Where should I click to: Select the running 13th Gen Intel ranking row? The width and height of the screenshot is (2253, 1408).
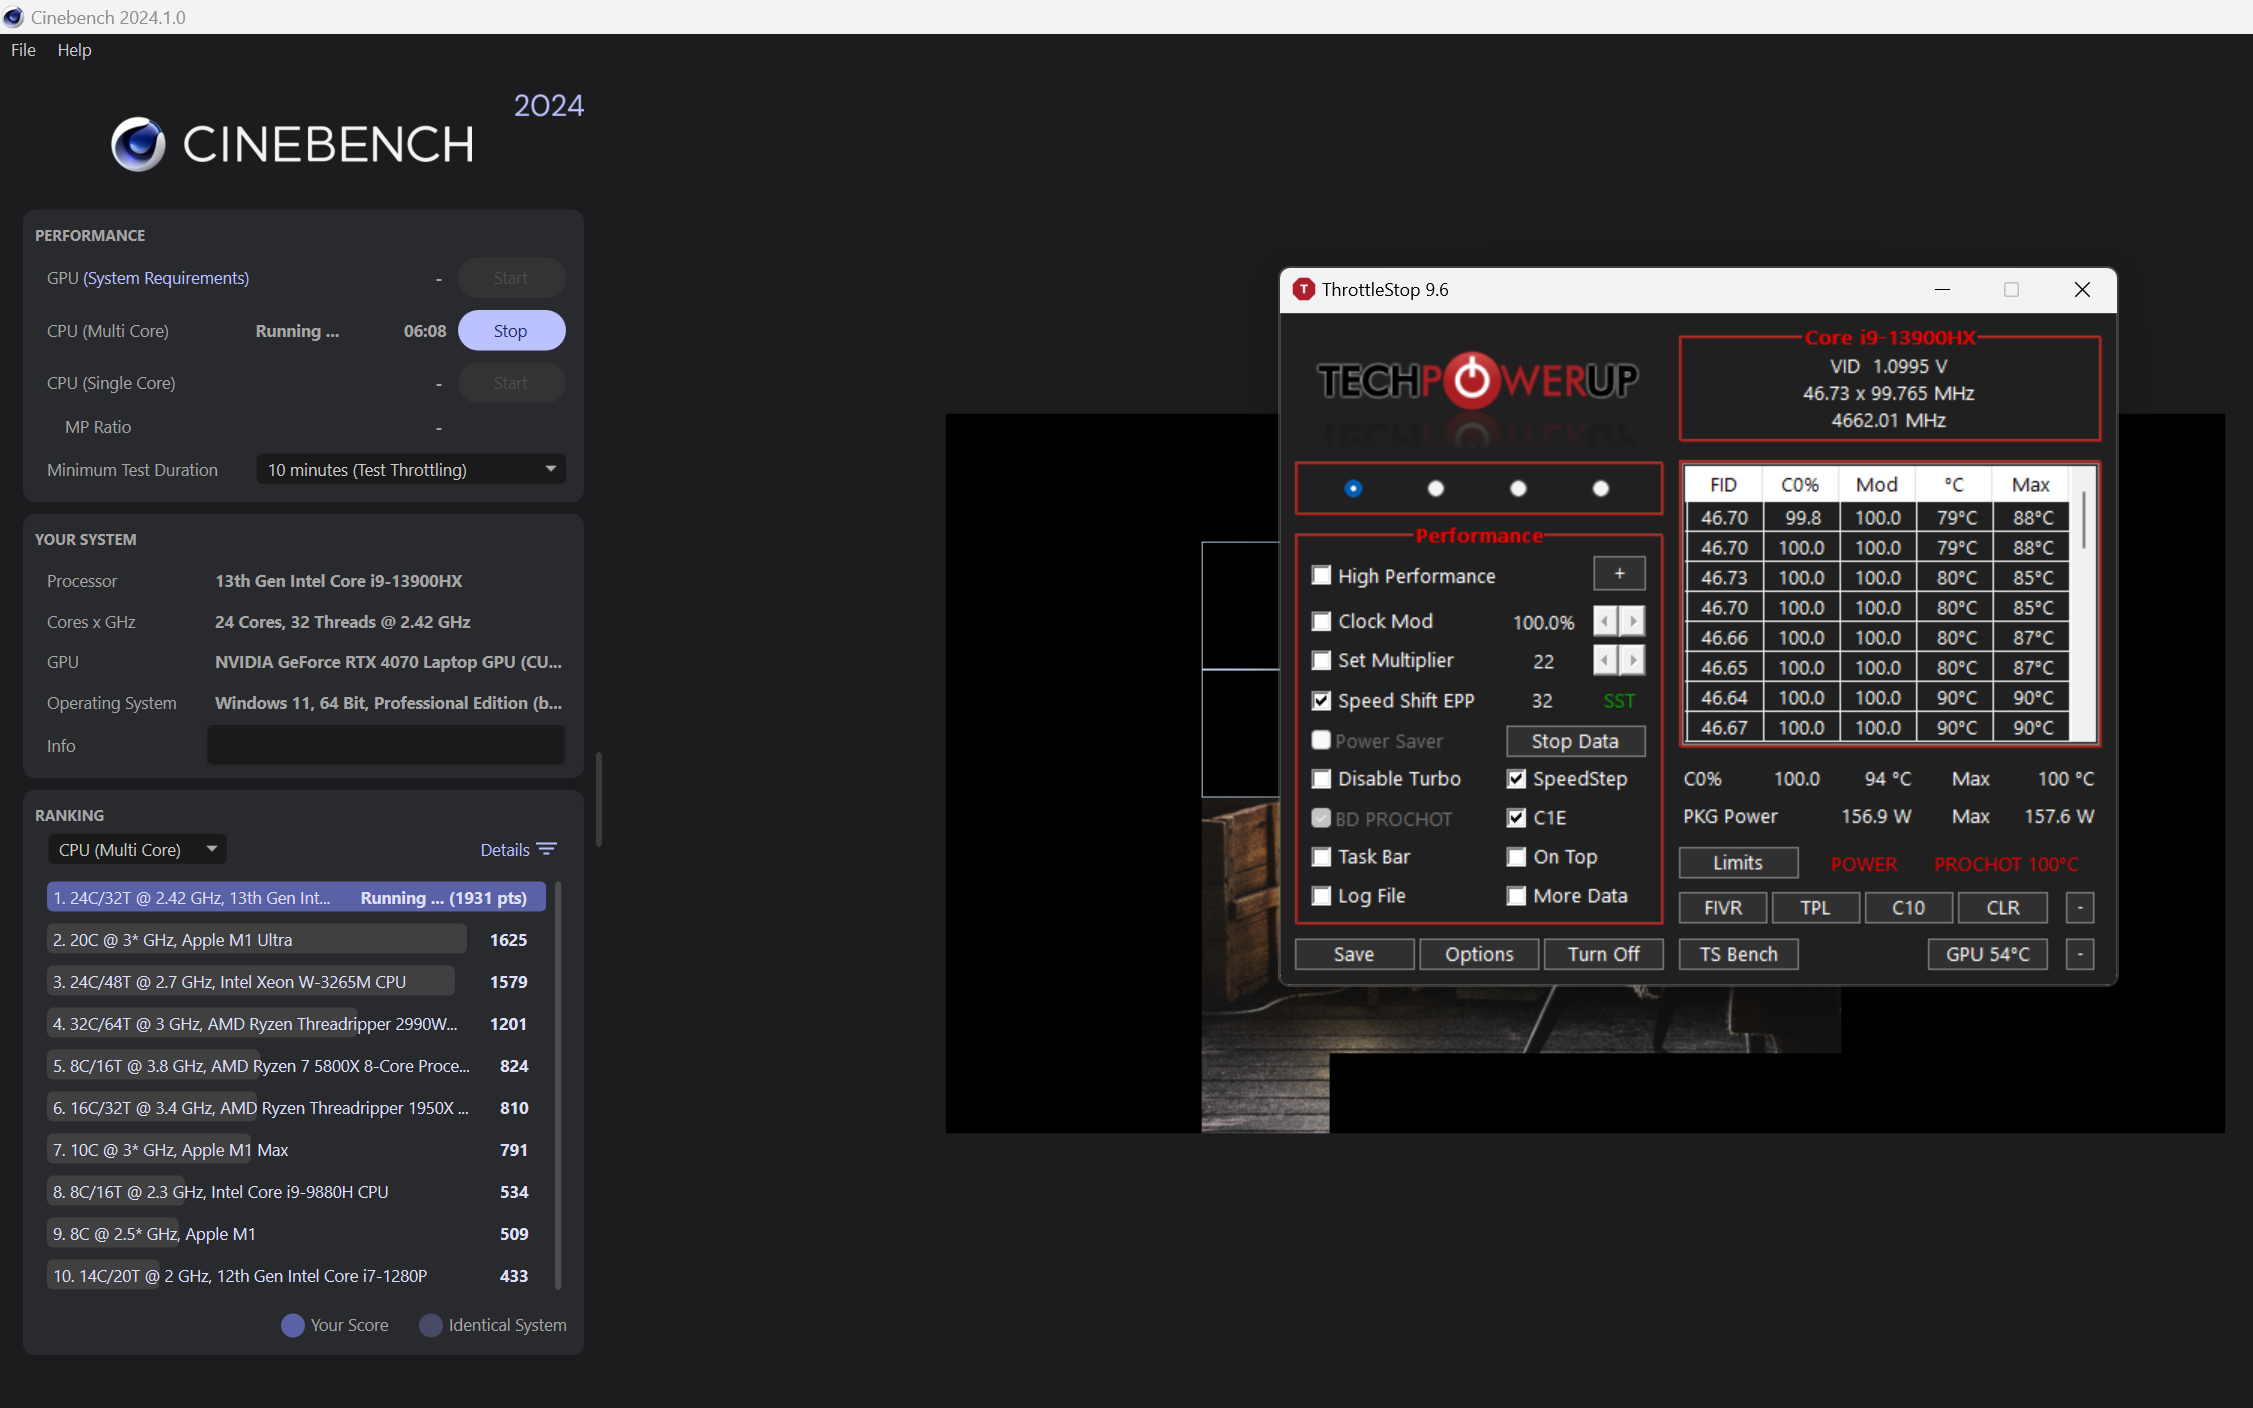296,897
